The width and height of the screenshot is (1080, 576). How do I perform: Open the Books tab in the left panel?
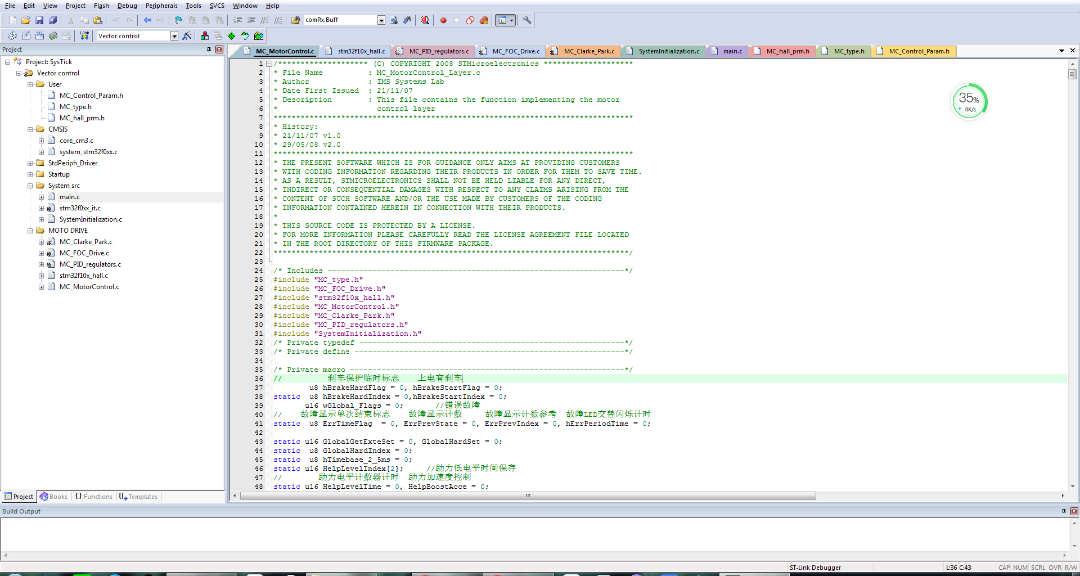(x=54, y=496)
